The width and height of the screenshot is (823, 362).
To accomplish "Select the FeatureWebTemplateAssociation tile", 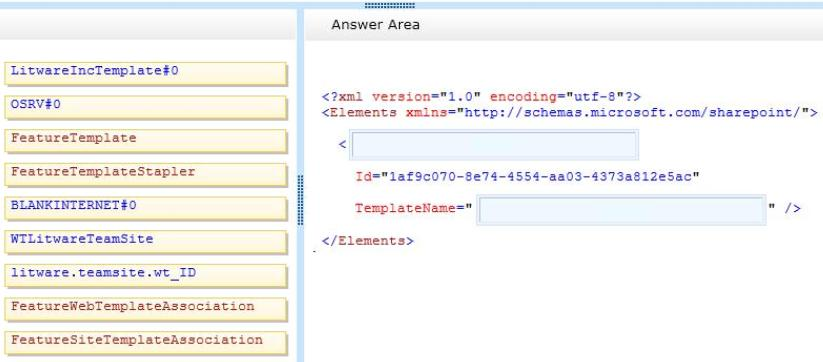I will click(145, 308).
